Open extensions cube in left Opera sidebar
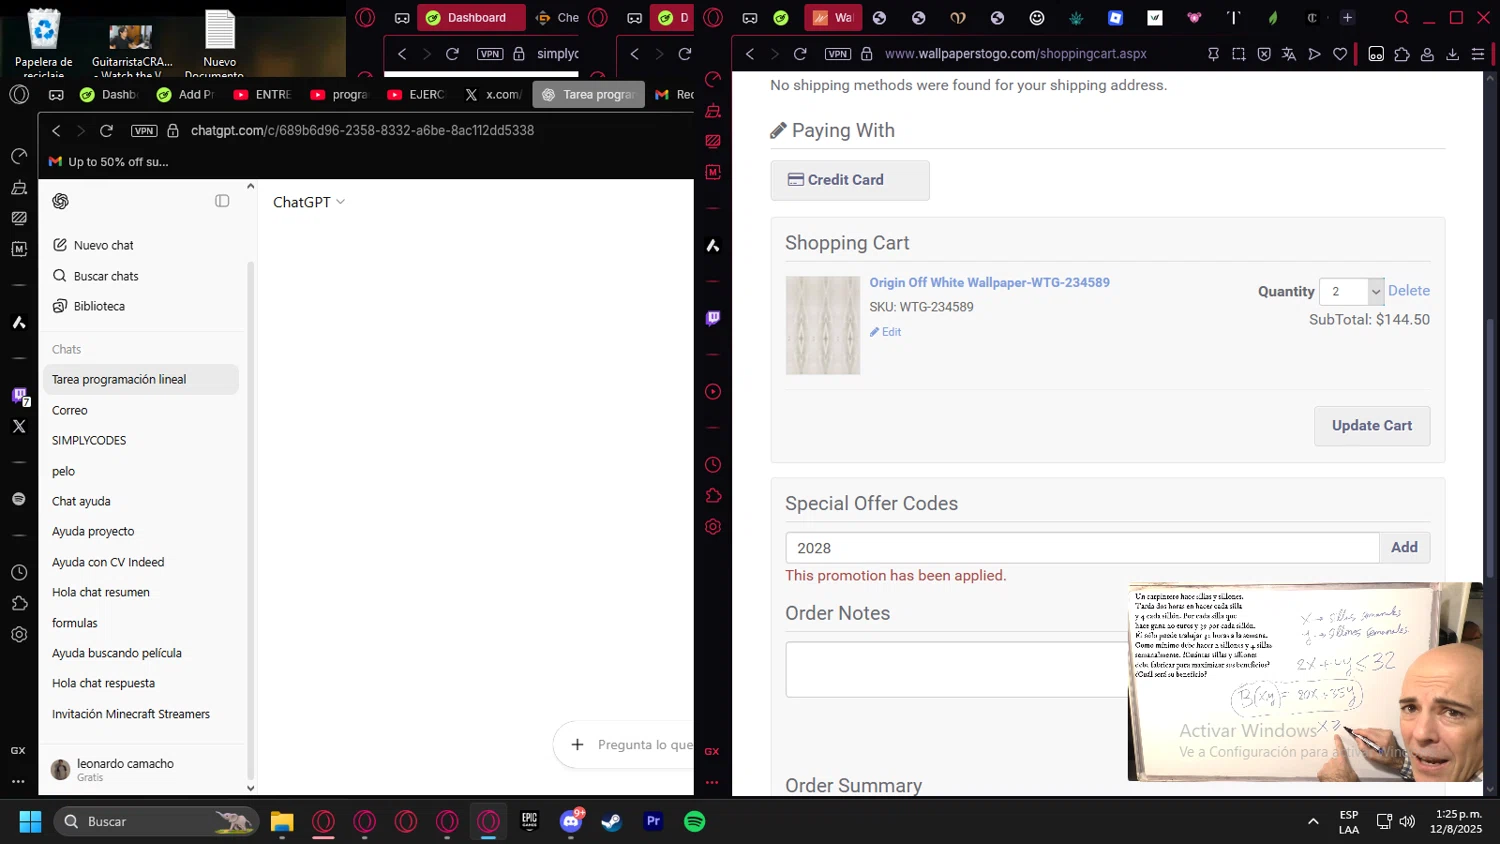1500x844 pixels. 19,603
